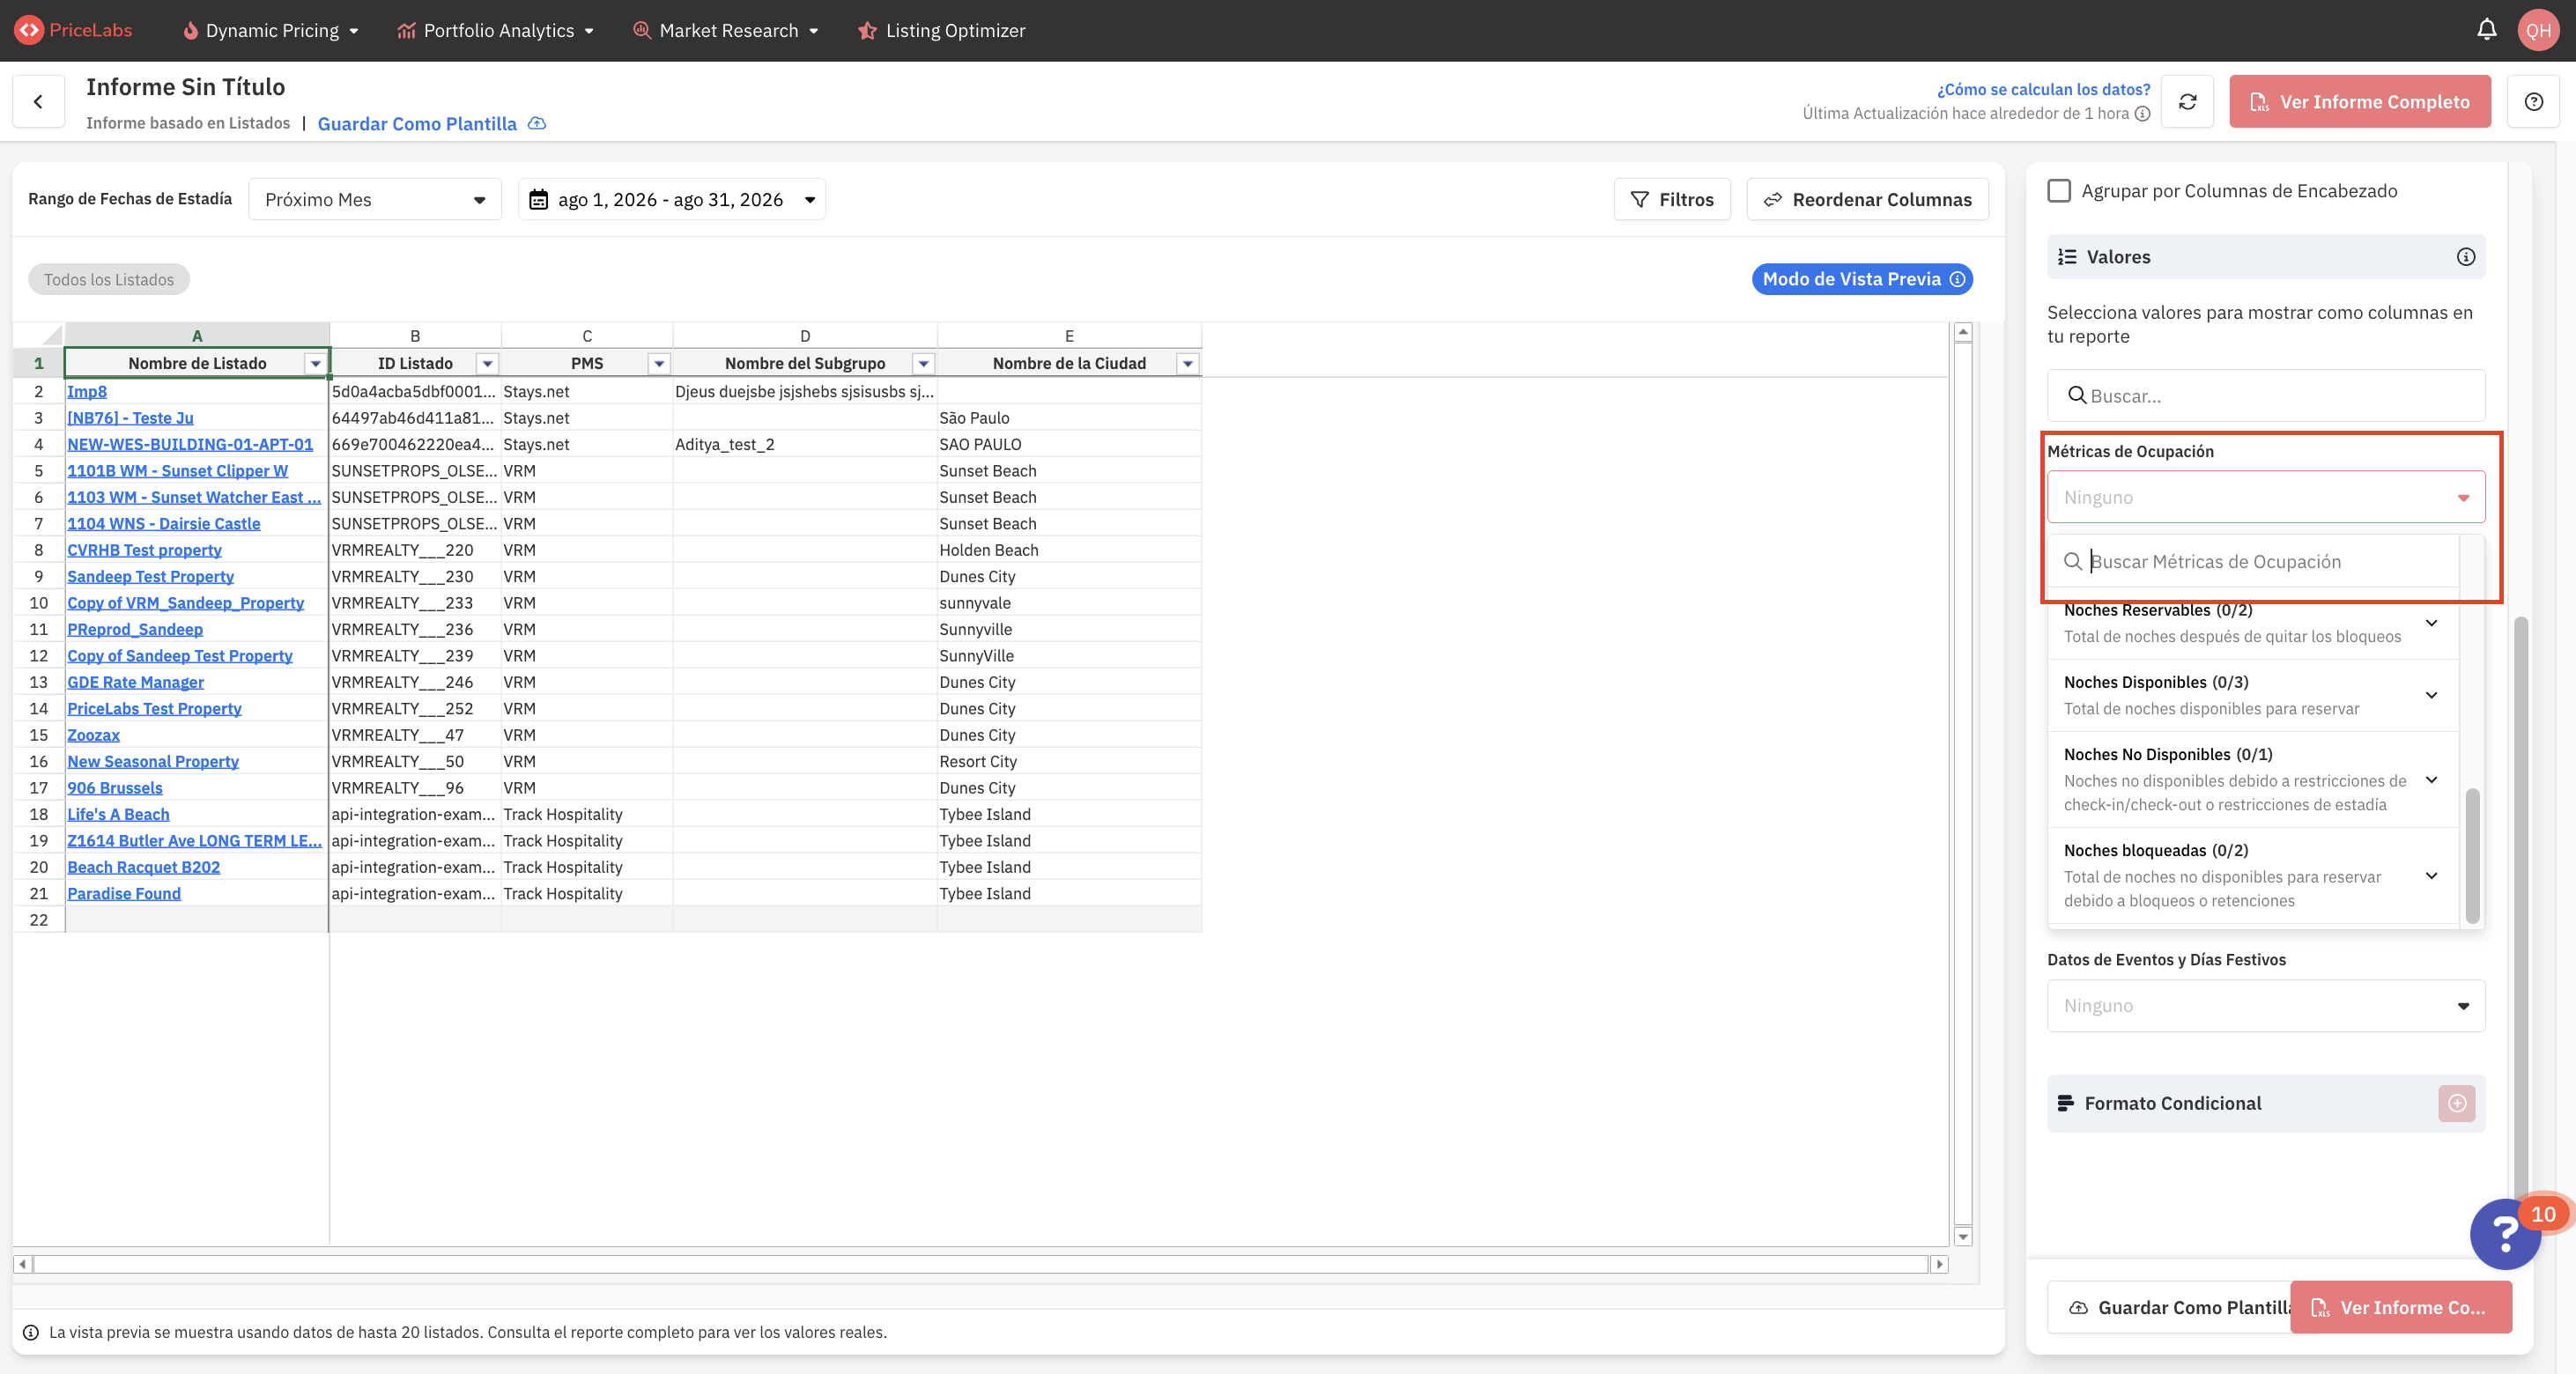This screenshot has height=1374, width=2576.
Task: Click the info icon in Valores header
Action: click(x=2465, y=257)
